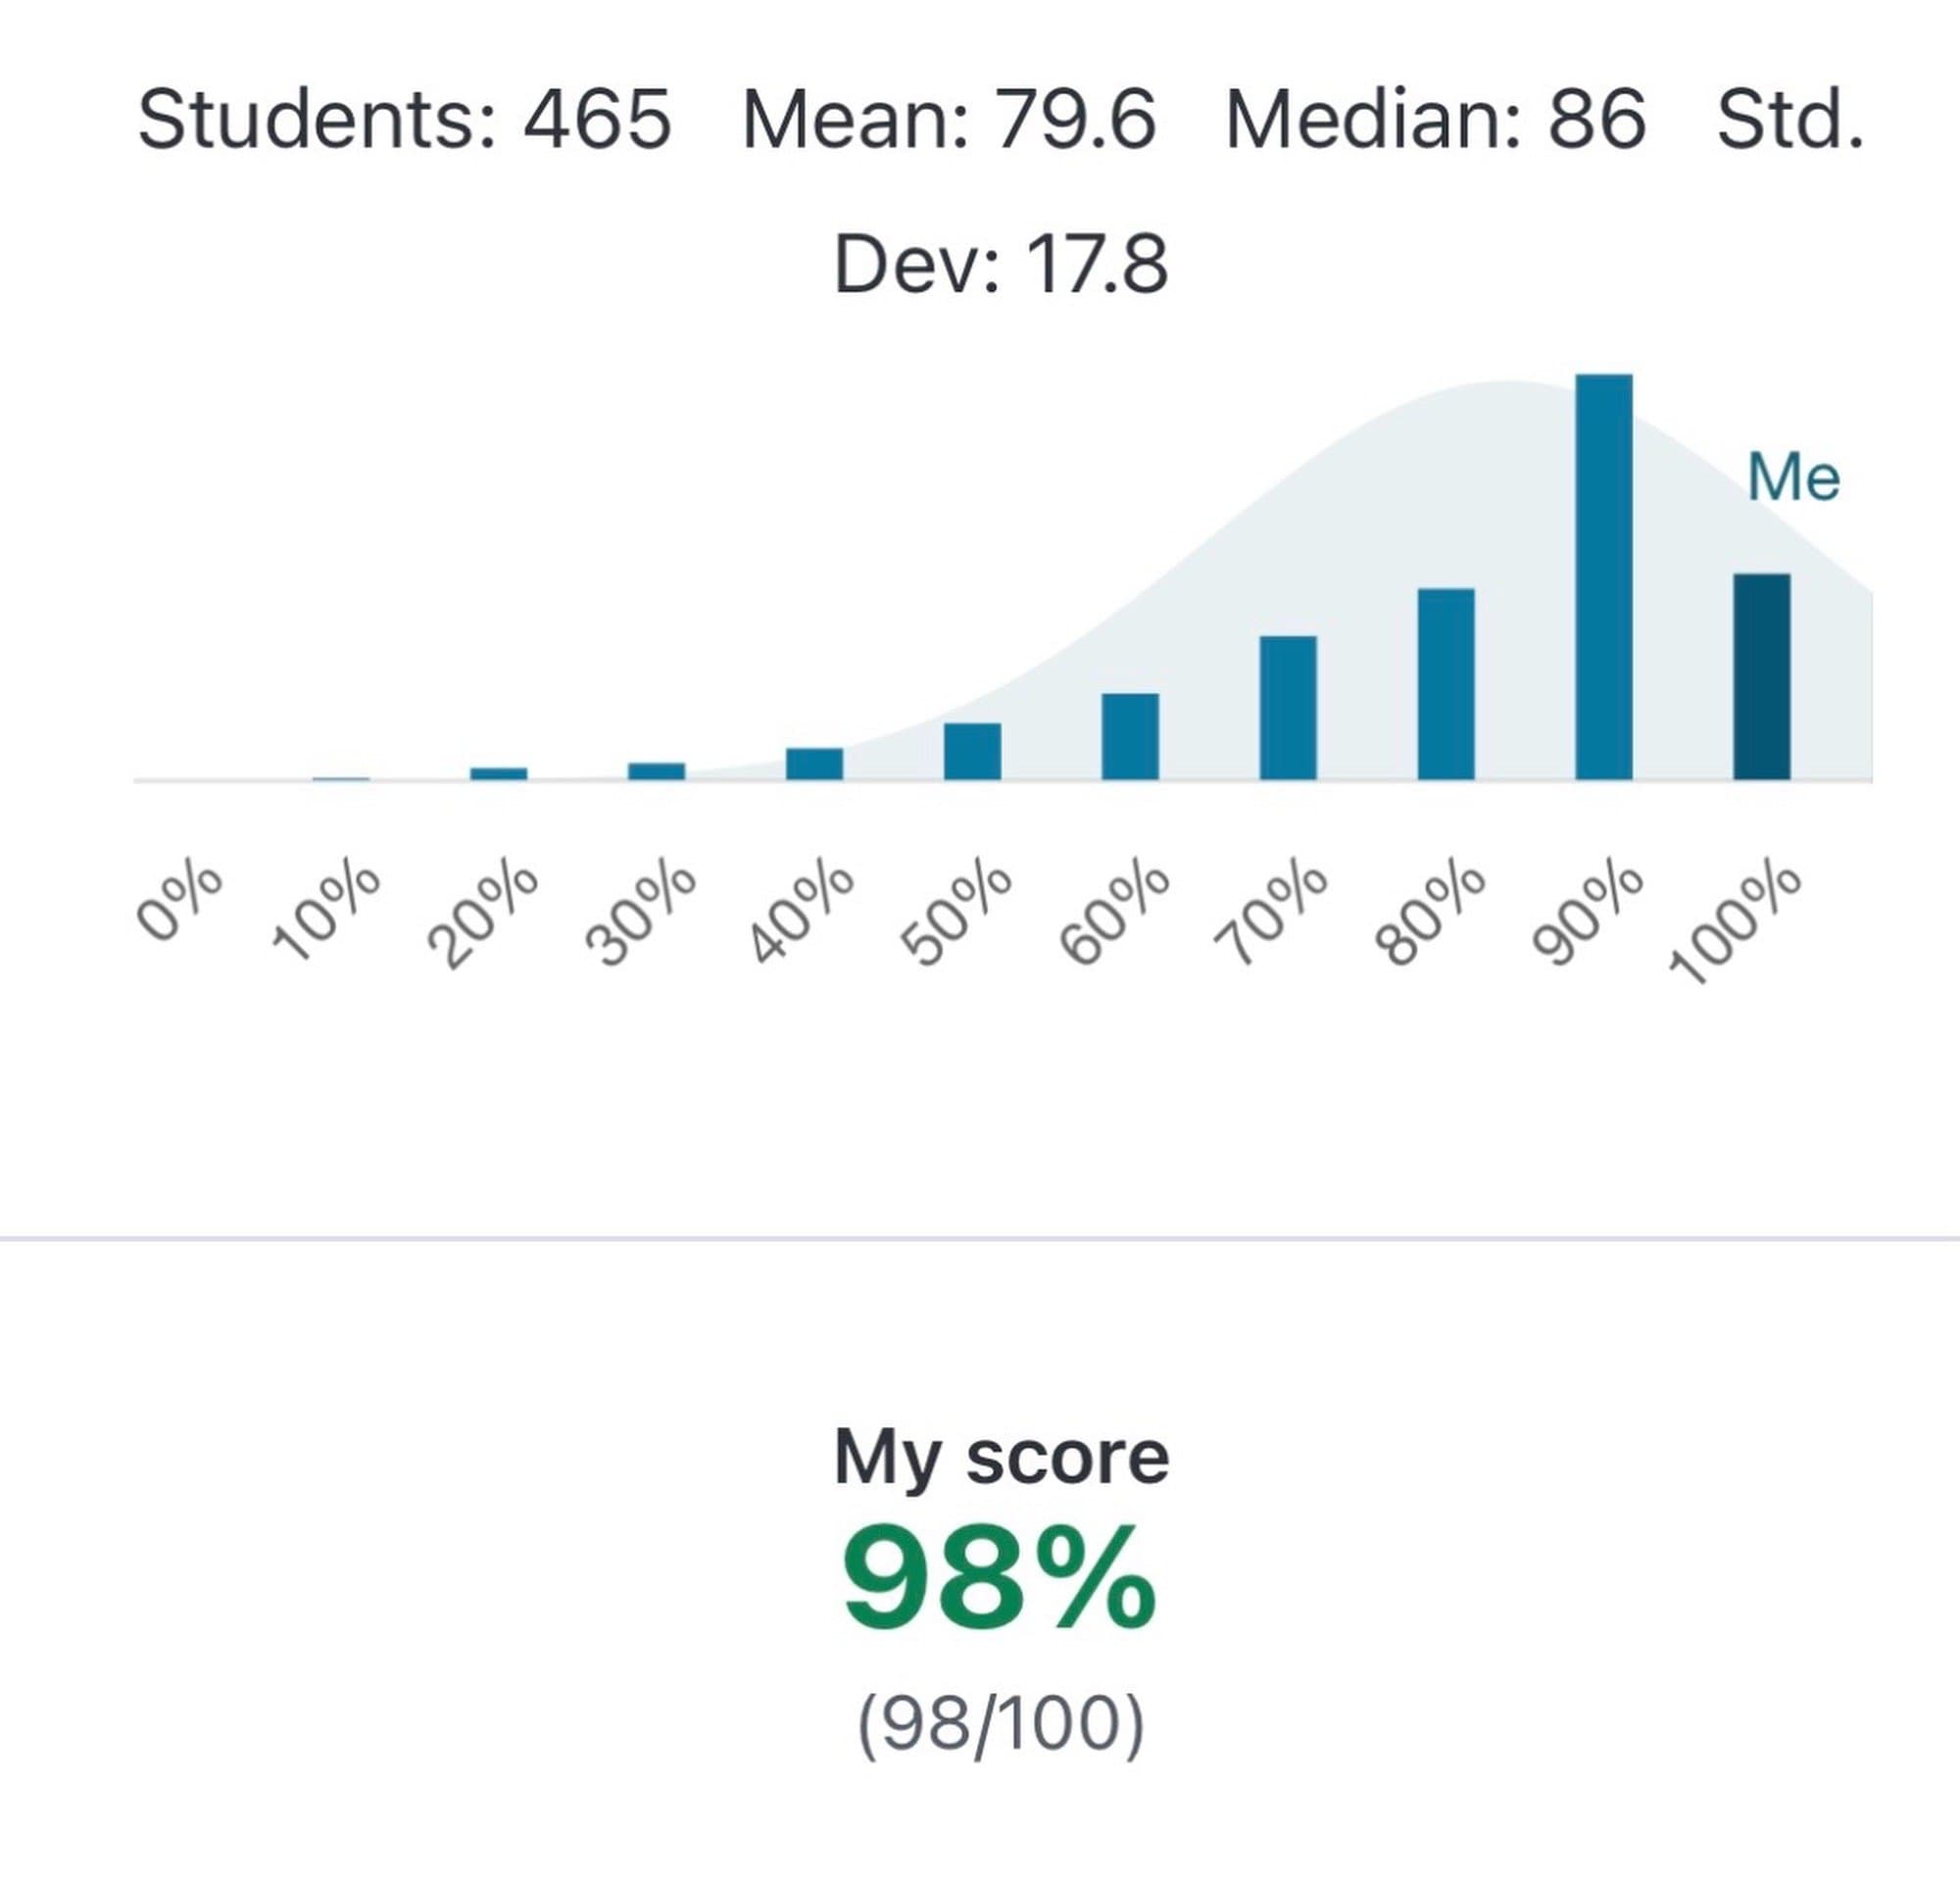
Task: Select the 10% x-axis tick label
Action: pos(327,910)
